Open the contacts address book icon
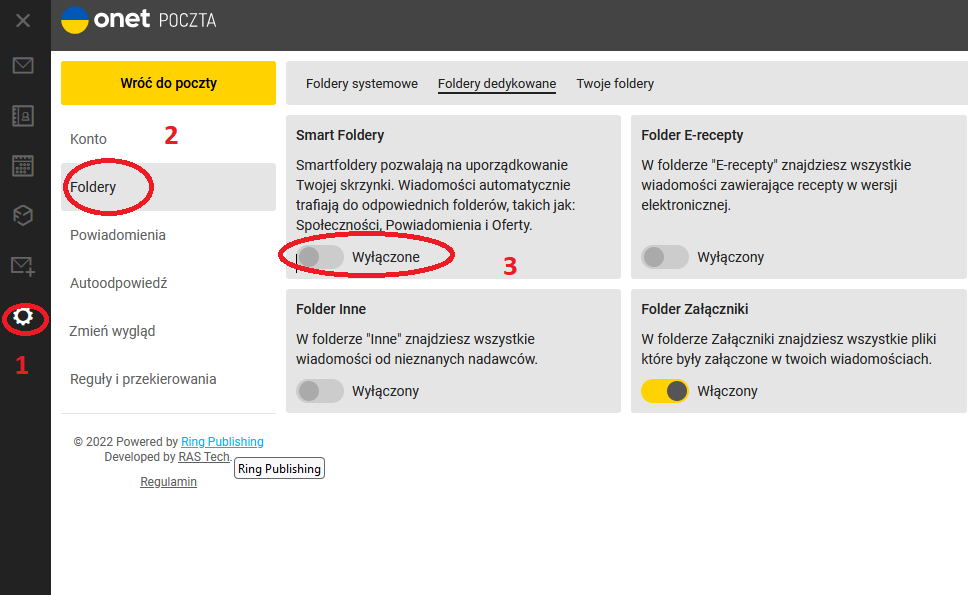The width and height of the screenshot is (968, 595). point(22,116)
